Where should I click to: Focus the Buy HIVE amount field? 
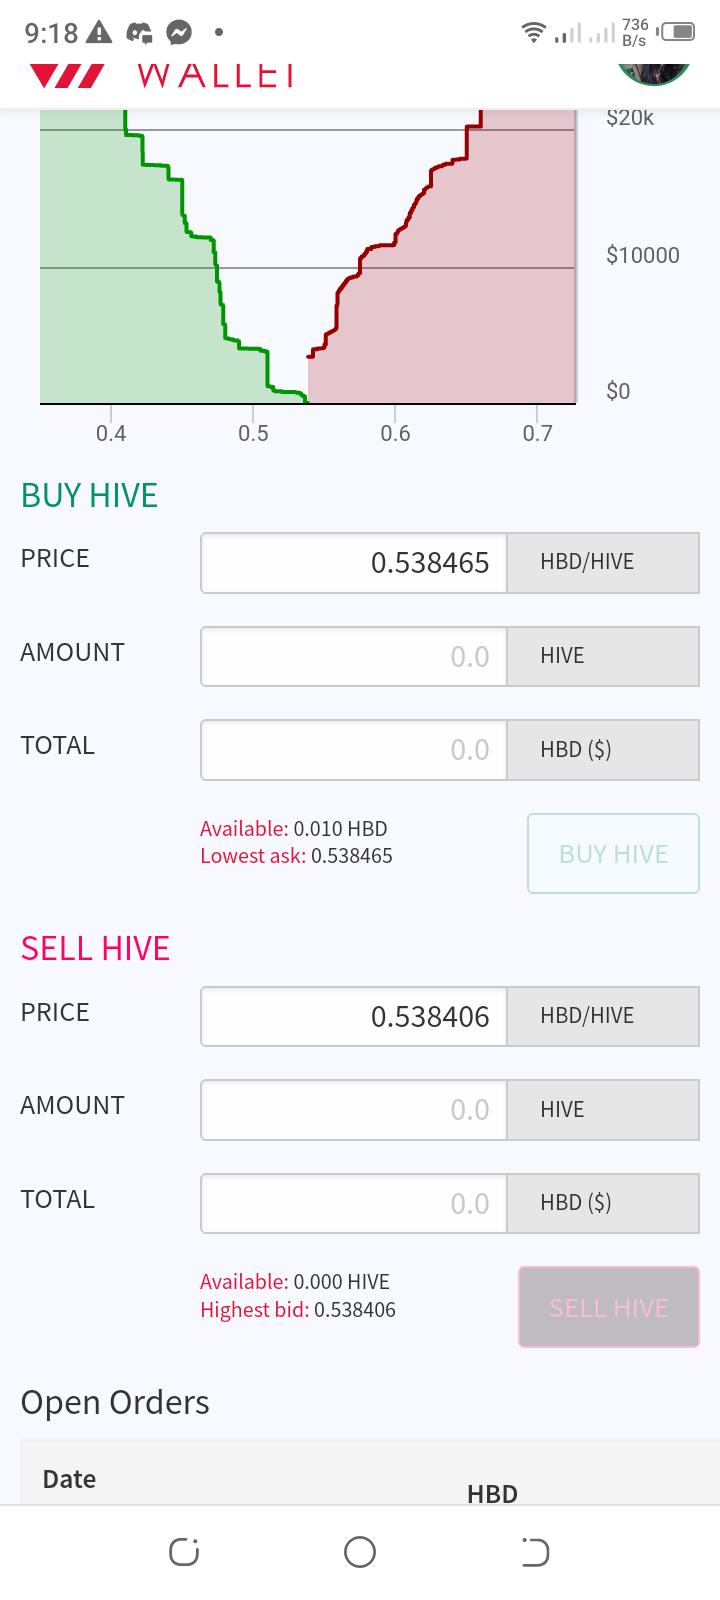pyautogui.click(x=354, y=656)
